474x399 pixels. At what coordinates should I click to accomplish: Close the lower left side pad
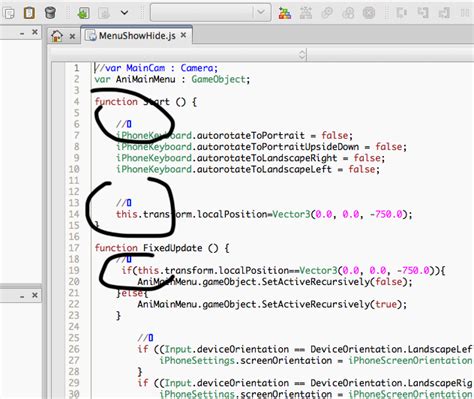(x=35, y=295)
